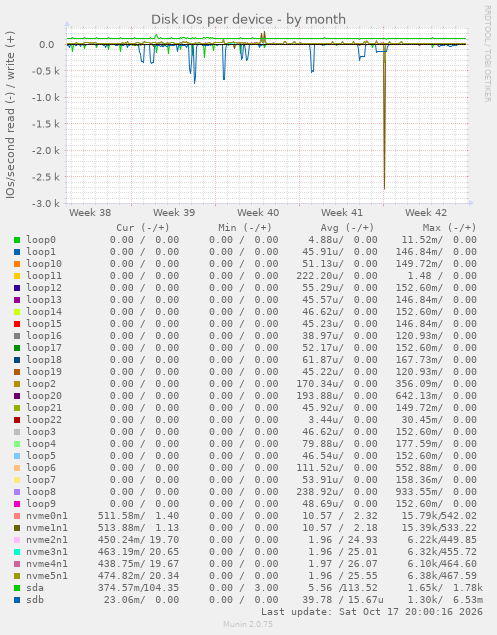Click the nvme2n1 legend label
The image size is (497, 635).
[x=47, y=540]
